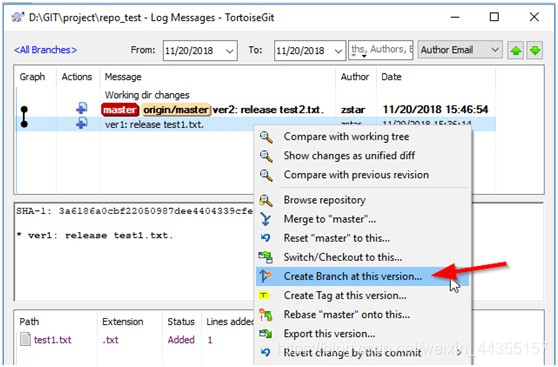This screenshot has width=558, height=367.
Task: Click the graph node of ver2 commit
Action: 24,109
